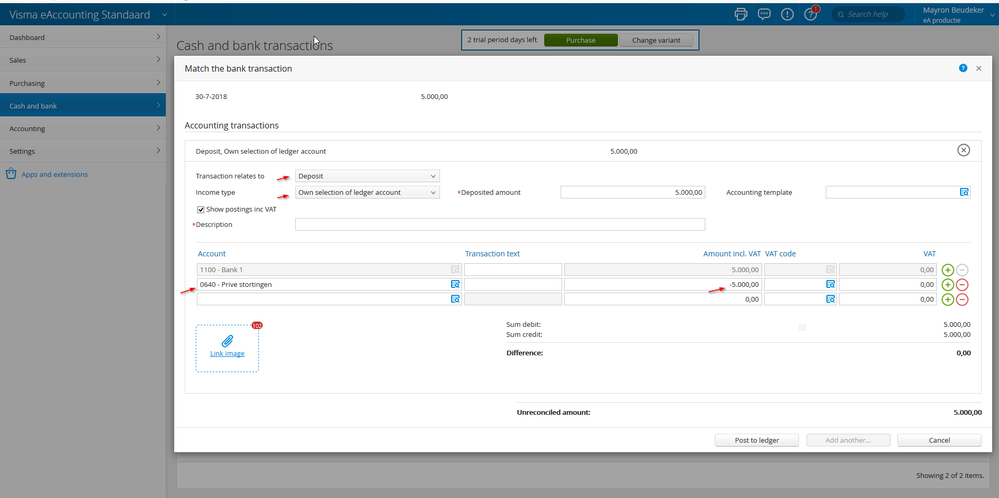Close the Match the bank transaction dialog
This screenshot has height=498, width=999.
(x=979, y=68)
